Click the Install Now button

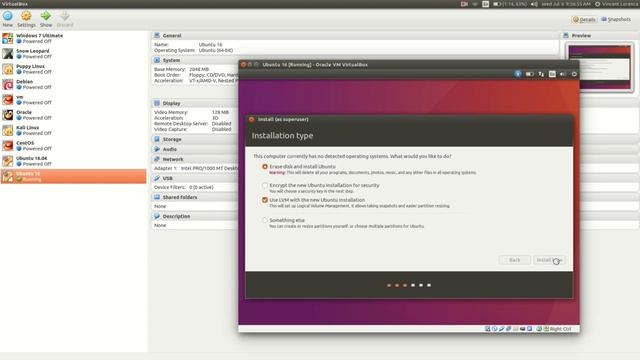click(549, 260)
